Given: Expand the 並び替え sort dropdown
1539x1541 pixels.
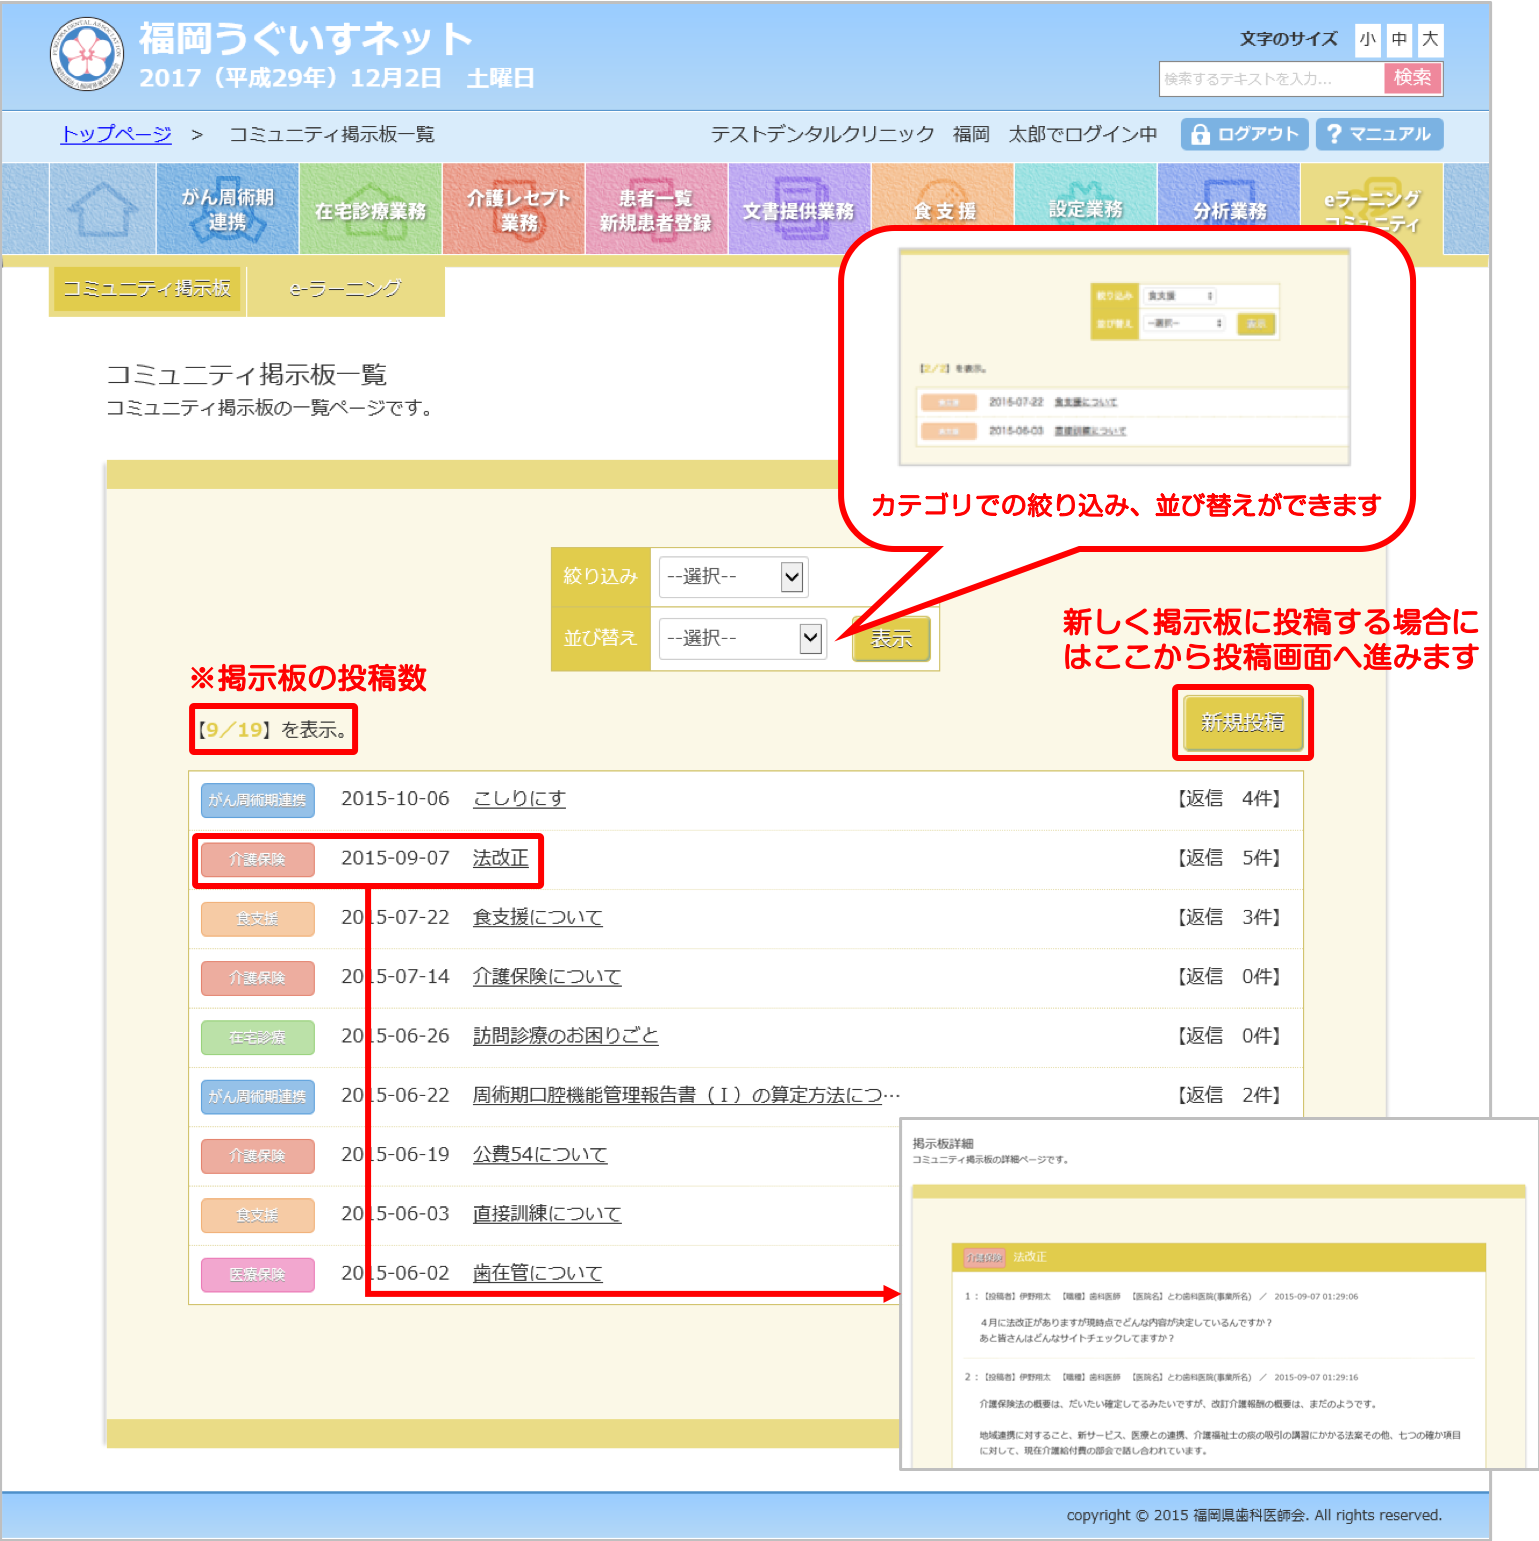Looking at the screenshot, I should [742, 638].
